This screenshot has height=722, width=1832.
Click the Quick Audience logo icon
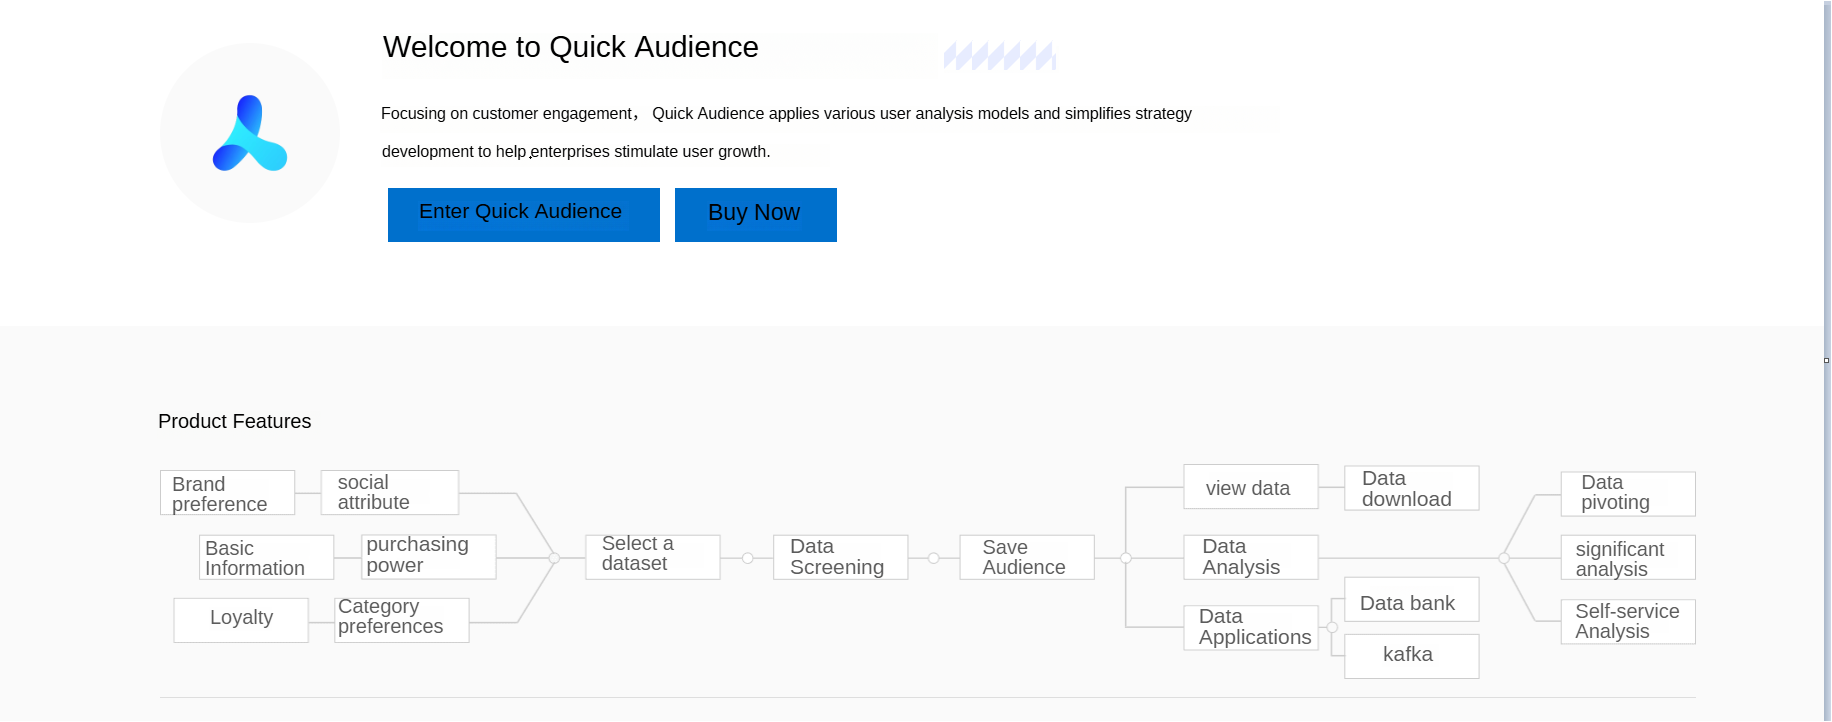click(250, 133)
